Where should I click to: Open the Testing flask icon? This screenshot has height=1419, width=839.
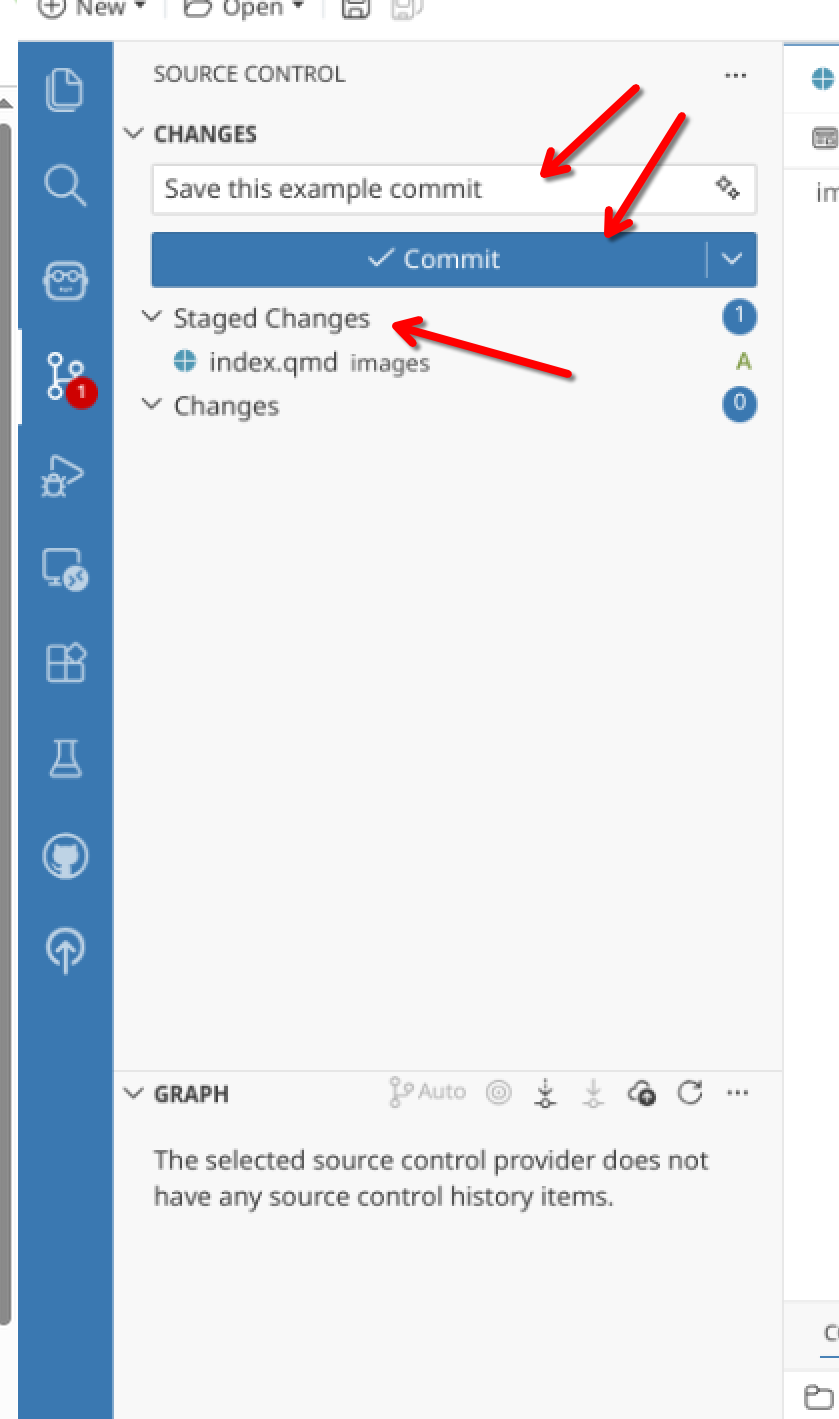(x=66, y=759)
